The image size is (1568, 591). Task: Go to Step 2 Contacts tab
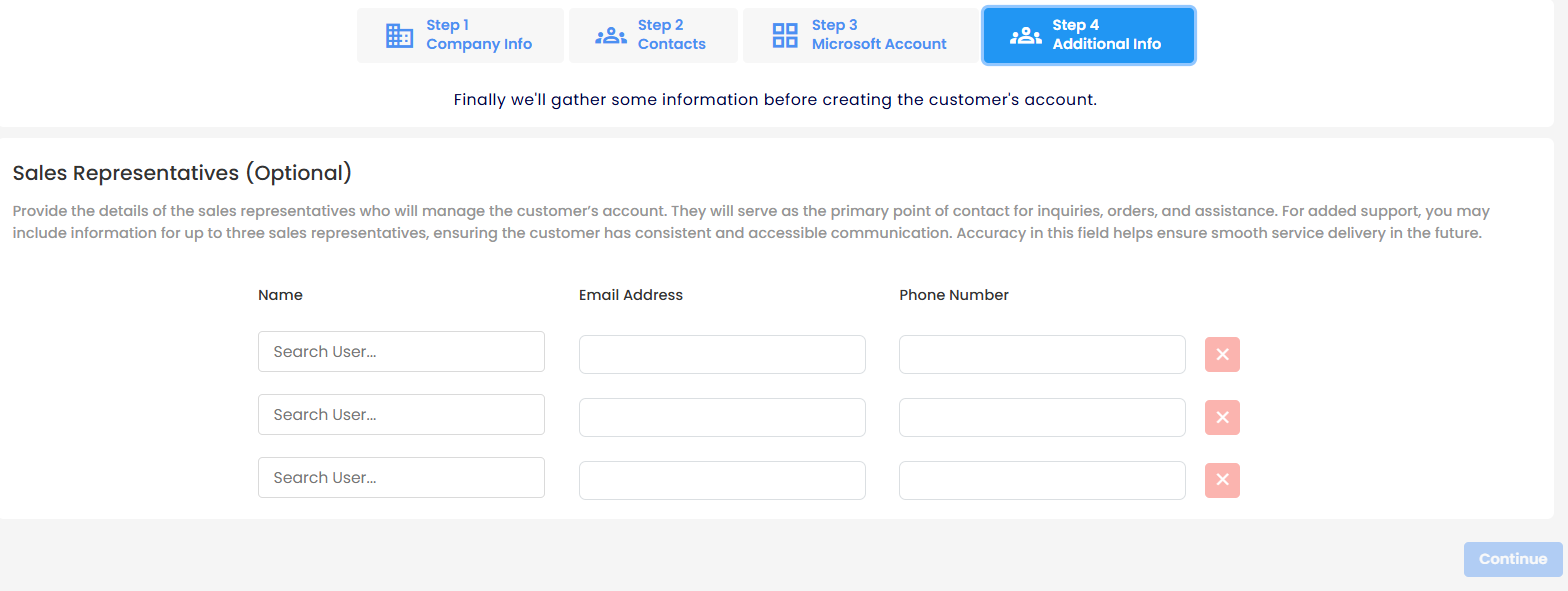pos(653,36)
